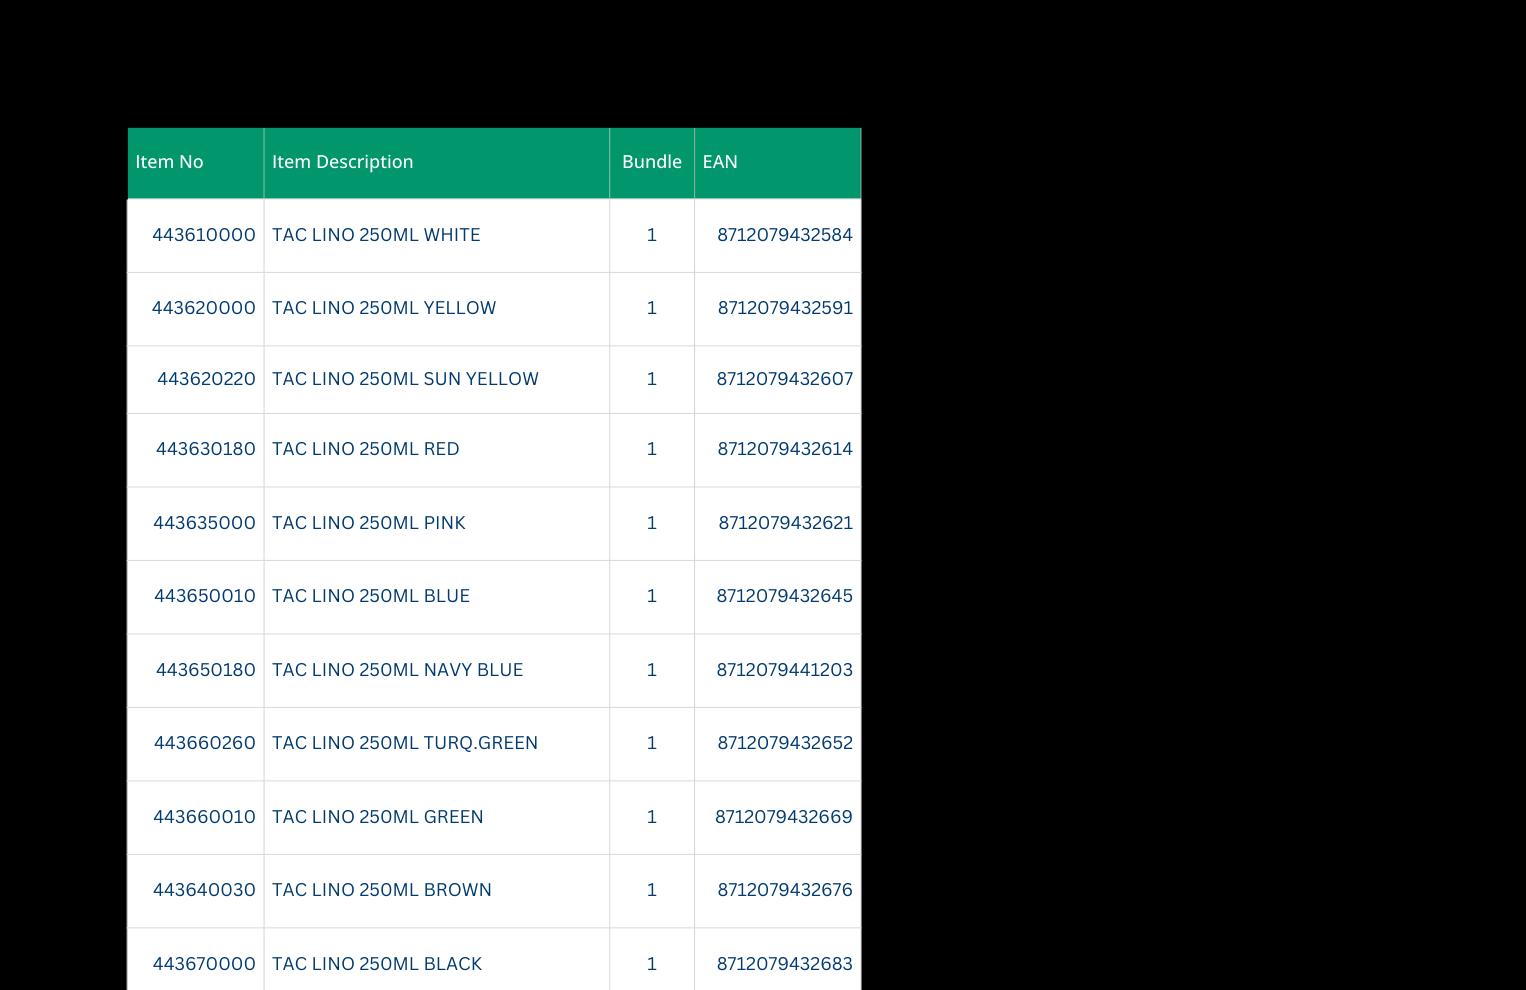Screen dimensions: 1526x990
Task: Select TAC LINO 250ML BROWN description
Action: [382, 890]
